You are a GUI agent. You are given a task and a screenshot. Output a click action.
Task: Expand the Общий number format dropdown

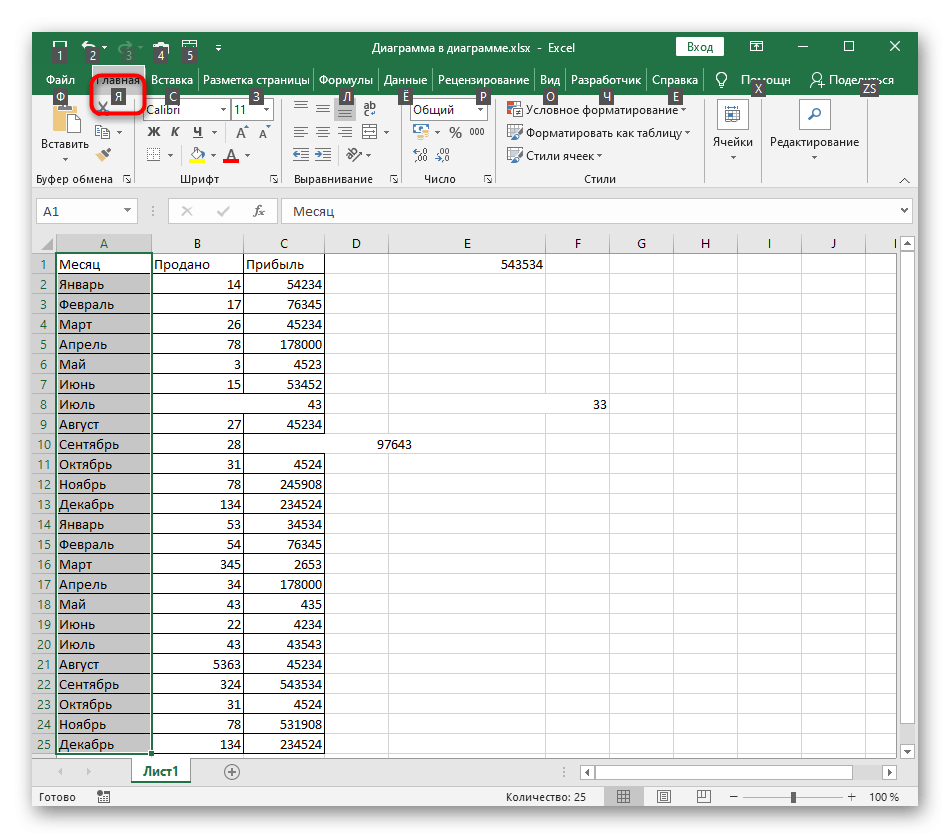(480, 110)
